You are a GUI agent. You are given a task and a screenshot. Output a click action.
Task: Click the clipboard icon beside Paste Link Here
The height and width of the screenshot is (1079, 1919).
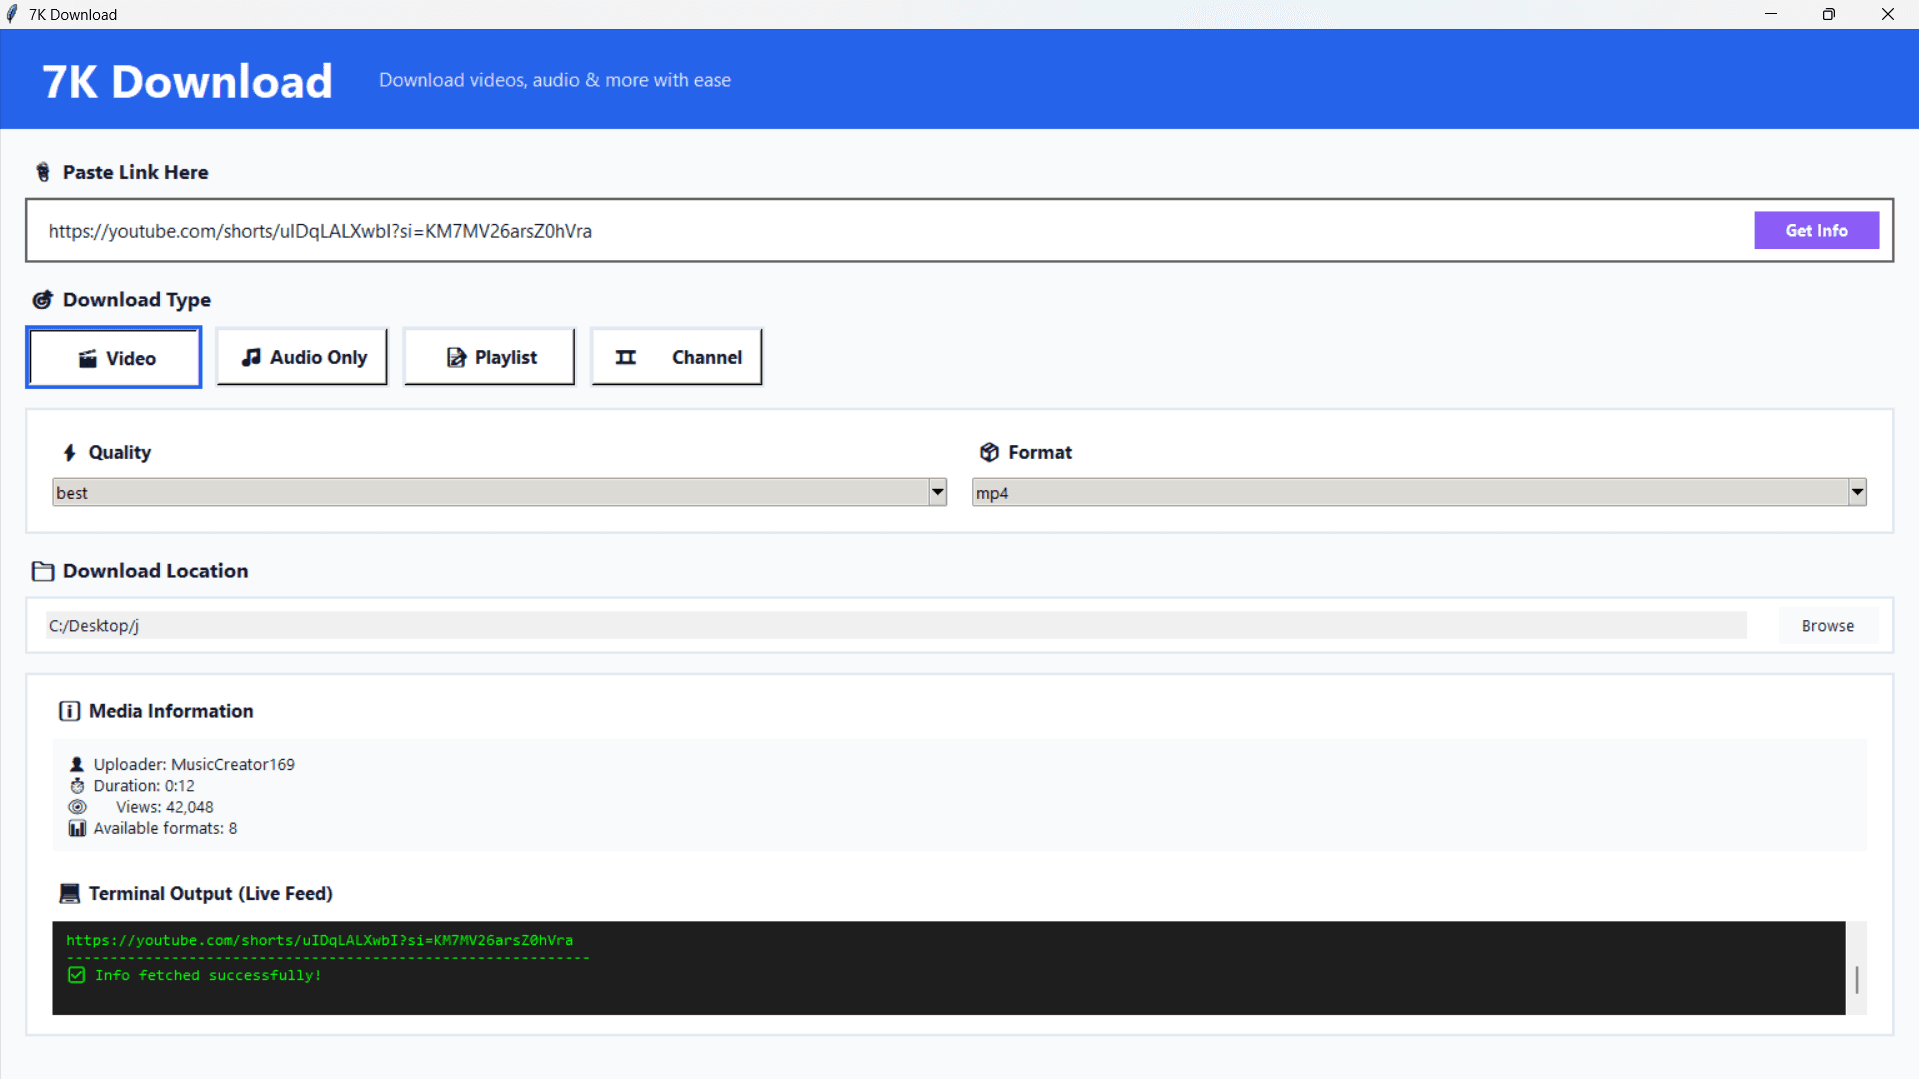pyautogui.click(x=43, y=172)
